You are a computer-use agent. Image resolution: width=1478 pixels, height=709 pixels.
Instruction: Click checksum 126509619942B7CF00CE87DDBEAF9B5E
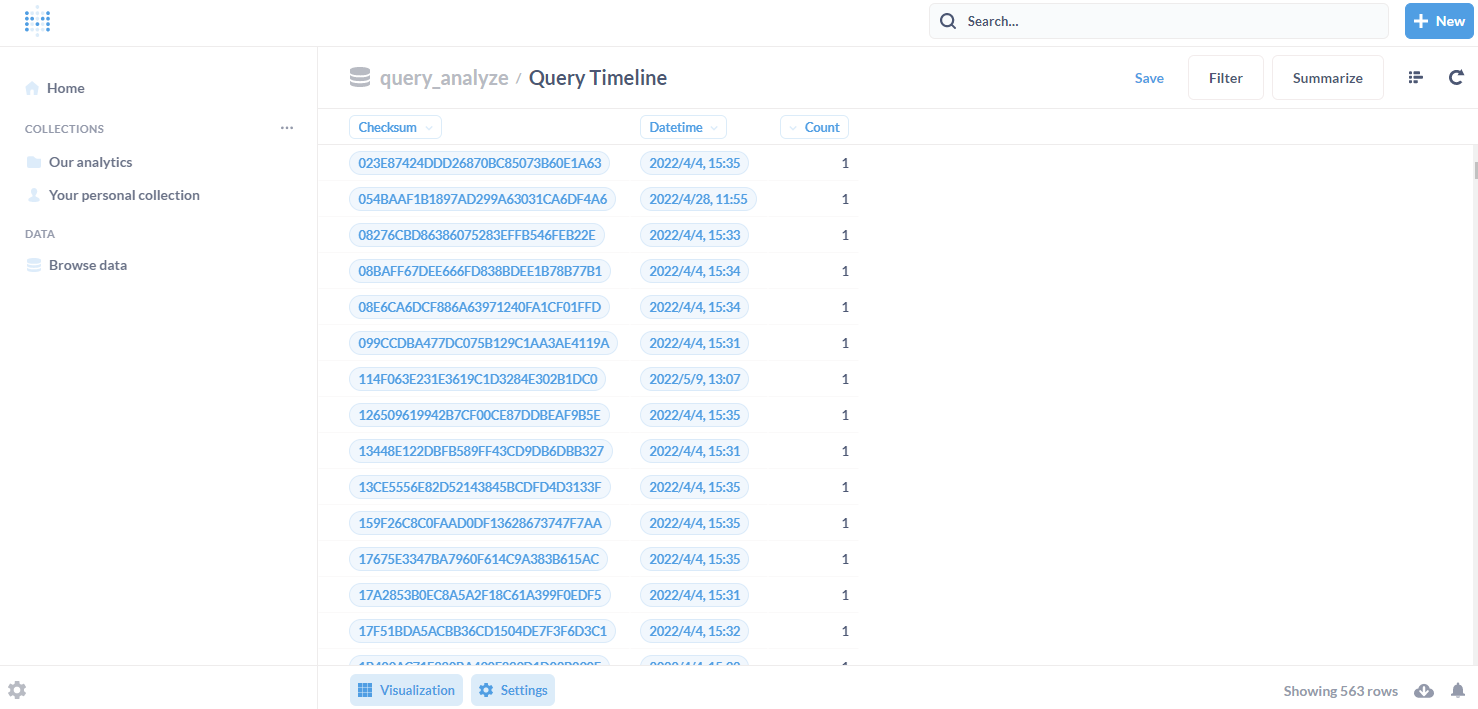[x=480, y=415]
